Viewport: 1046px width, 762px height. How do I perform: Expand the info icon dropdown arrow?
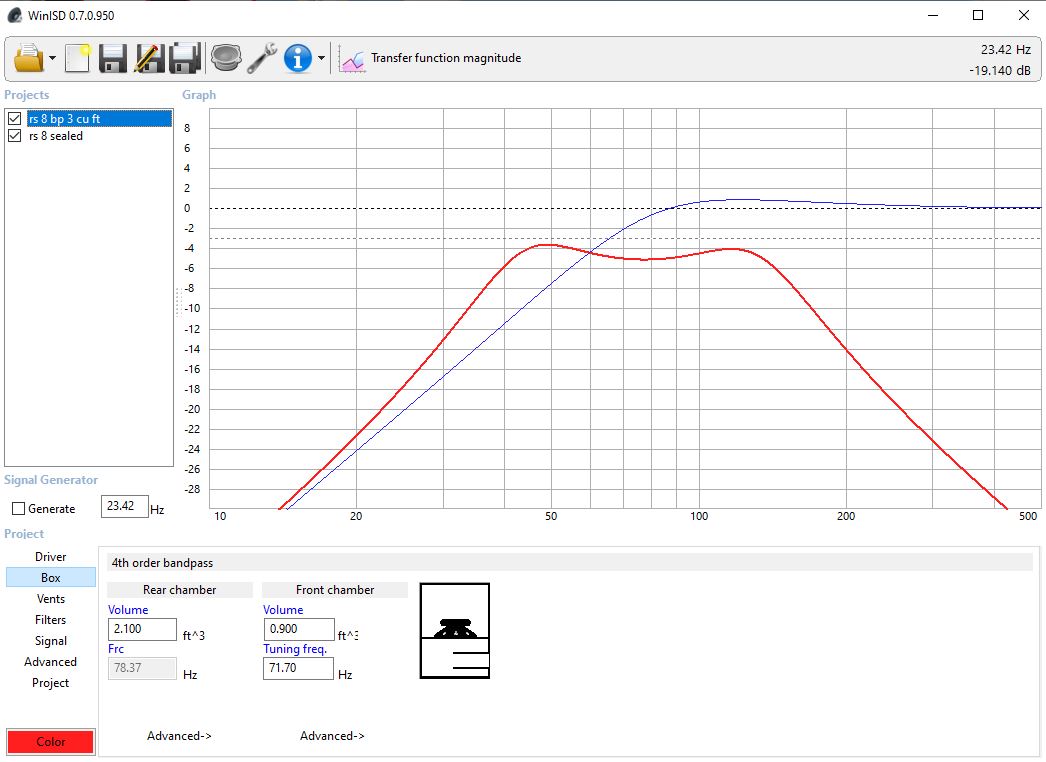[x=322, y=58]
